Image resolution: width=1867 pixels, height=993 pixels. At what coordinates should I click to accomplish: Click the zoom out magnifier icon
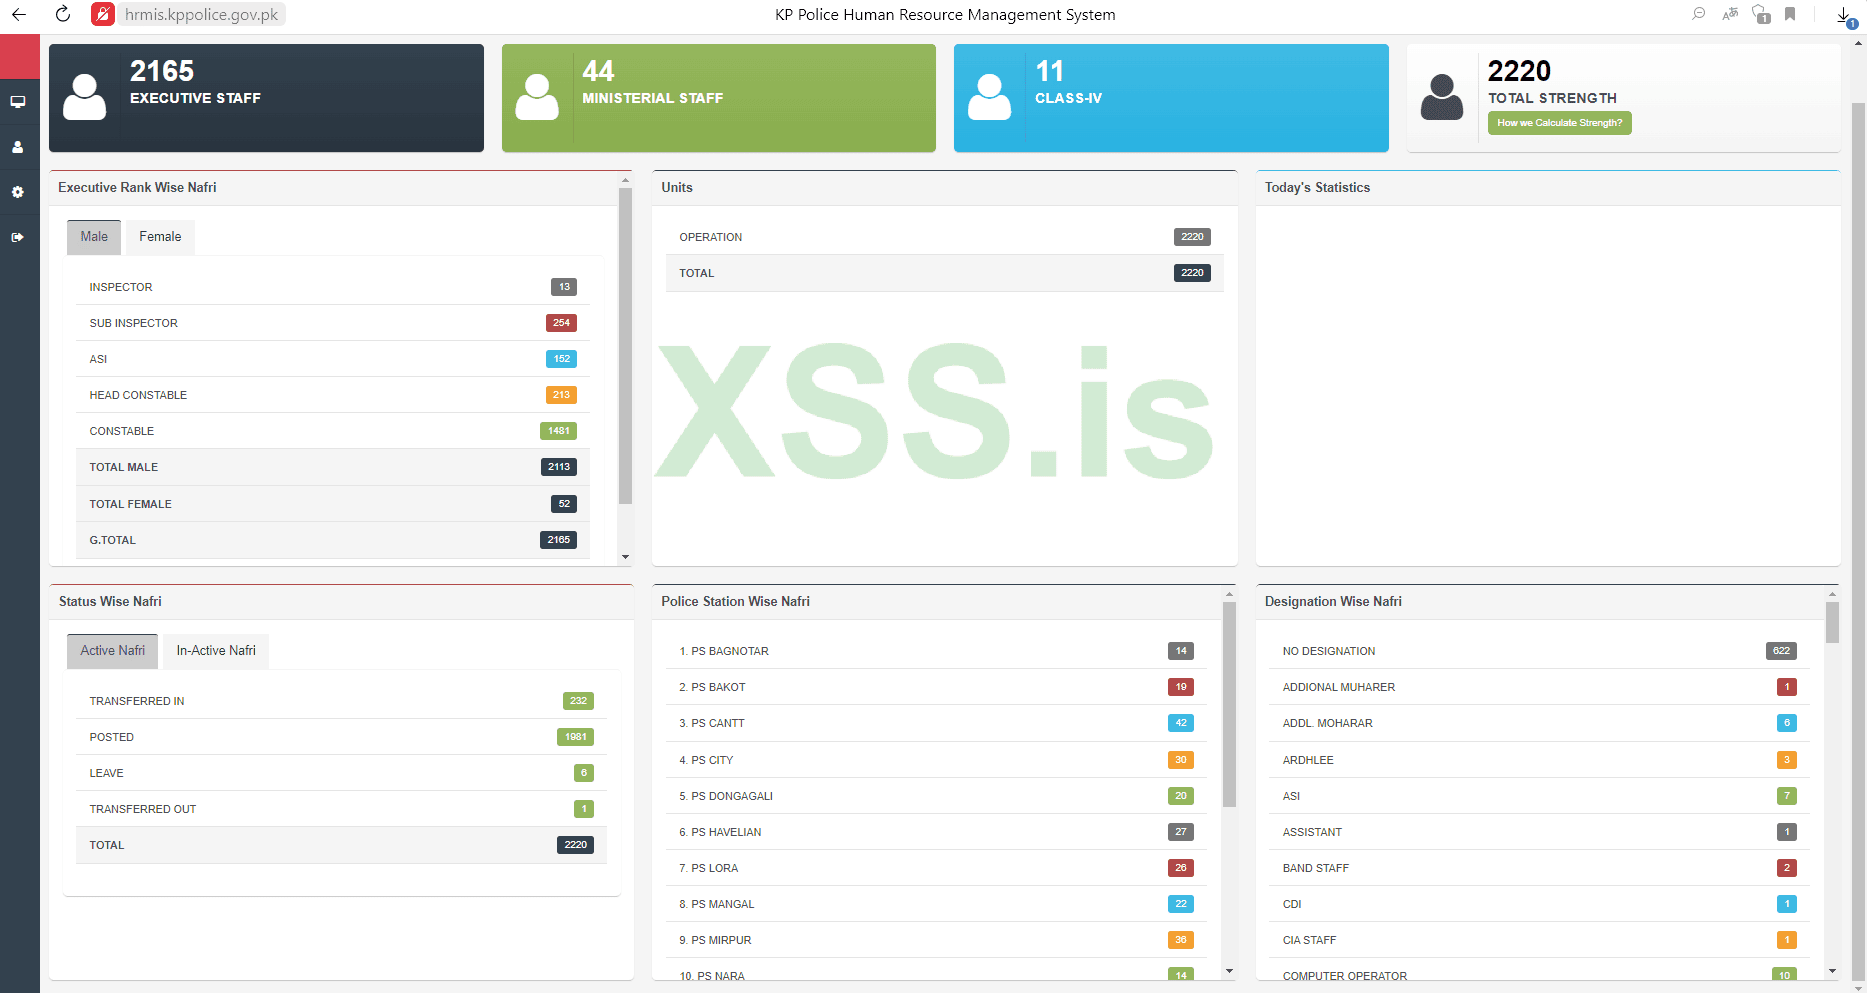click(1698, 14)
